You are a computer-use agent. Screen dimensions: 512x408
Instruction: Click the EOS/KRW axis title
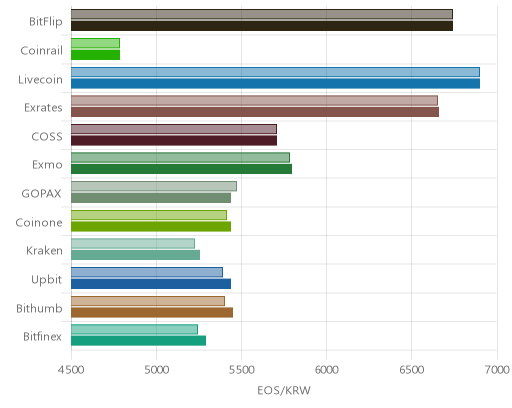pos(284,390)
